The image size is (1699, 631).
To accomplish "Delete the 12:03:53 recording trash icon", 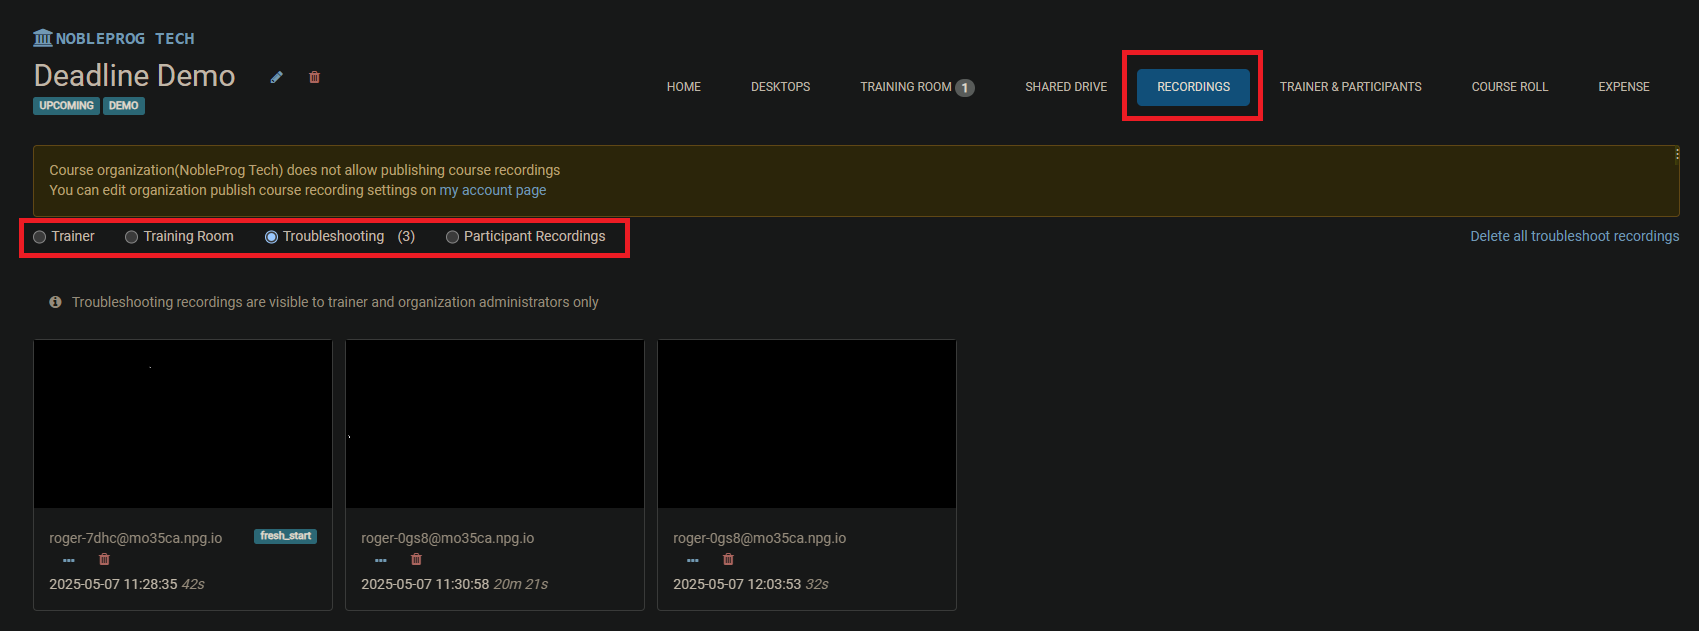I will (x=728, y=560).
